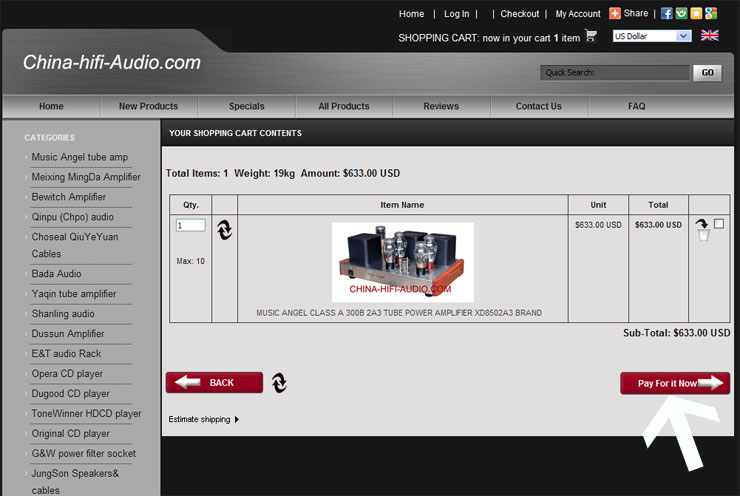Open G&W power filter socket category

pyautogui.click(x=84, y=454)
